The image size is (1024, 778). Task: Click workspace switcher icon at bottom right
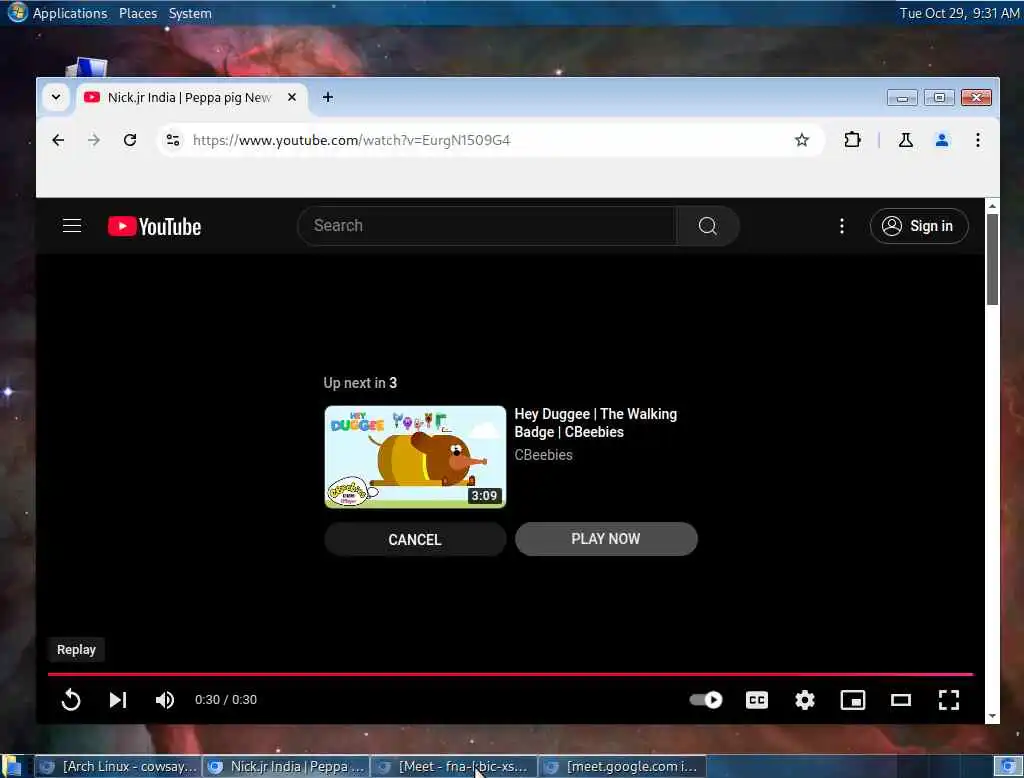coord(1008,766)
